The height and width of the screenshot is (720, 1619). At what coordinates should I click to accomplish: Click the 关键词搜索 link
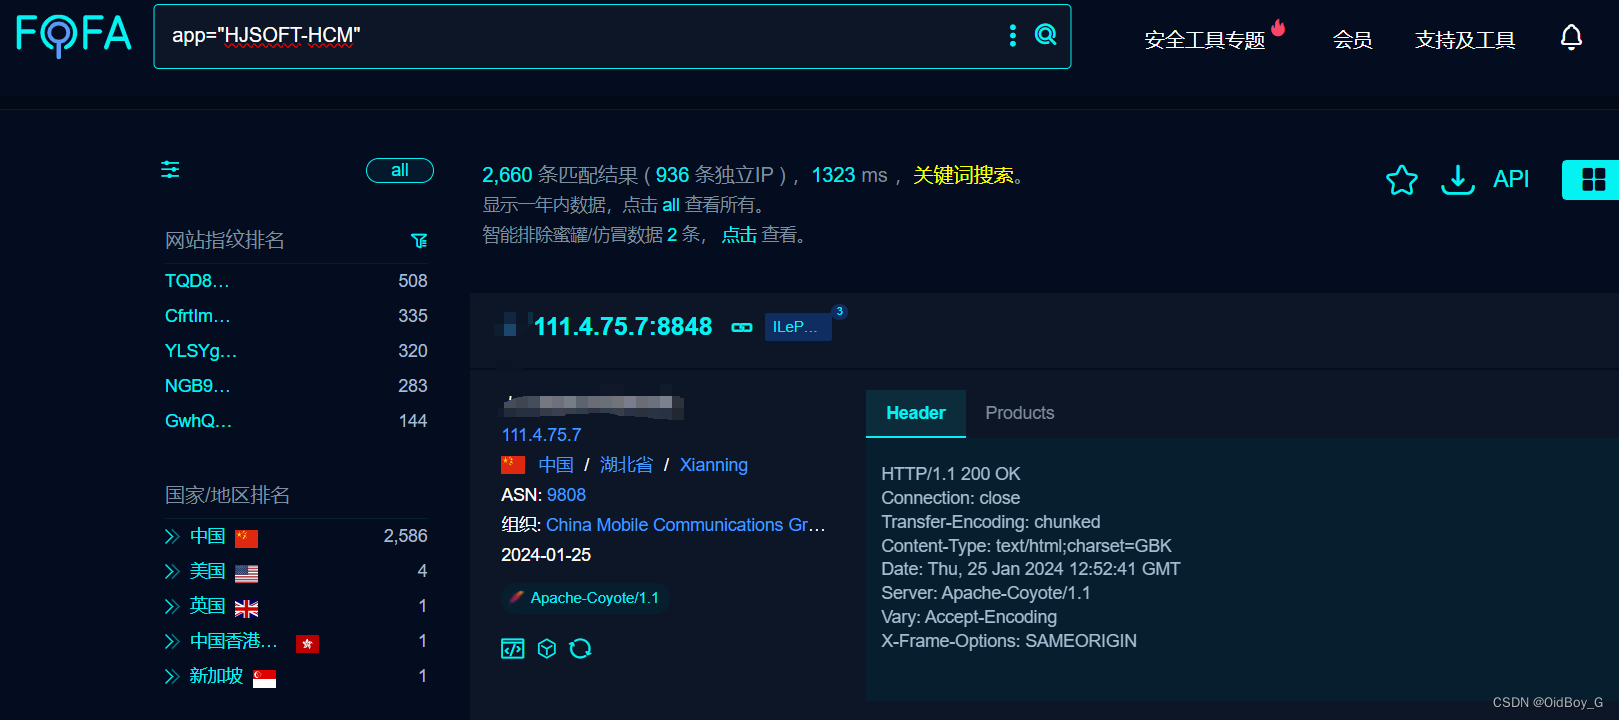[963, 175]
